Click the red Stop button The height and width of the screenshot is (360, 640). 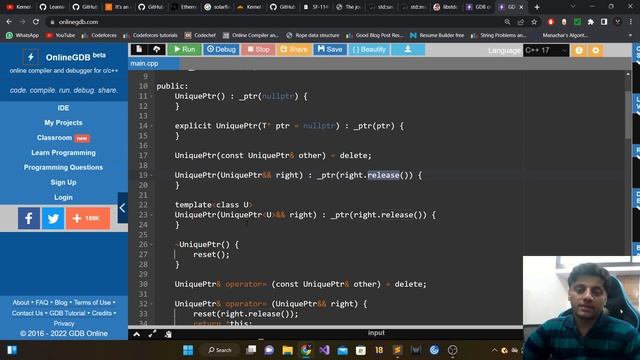[258, 49]
